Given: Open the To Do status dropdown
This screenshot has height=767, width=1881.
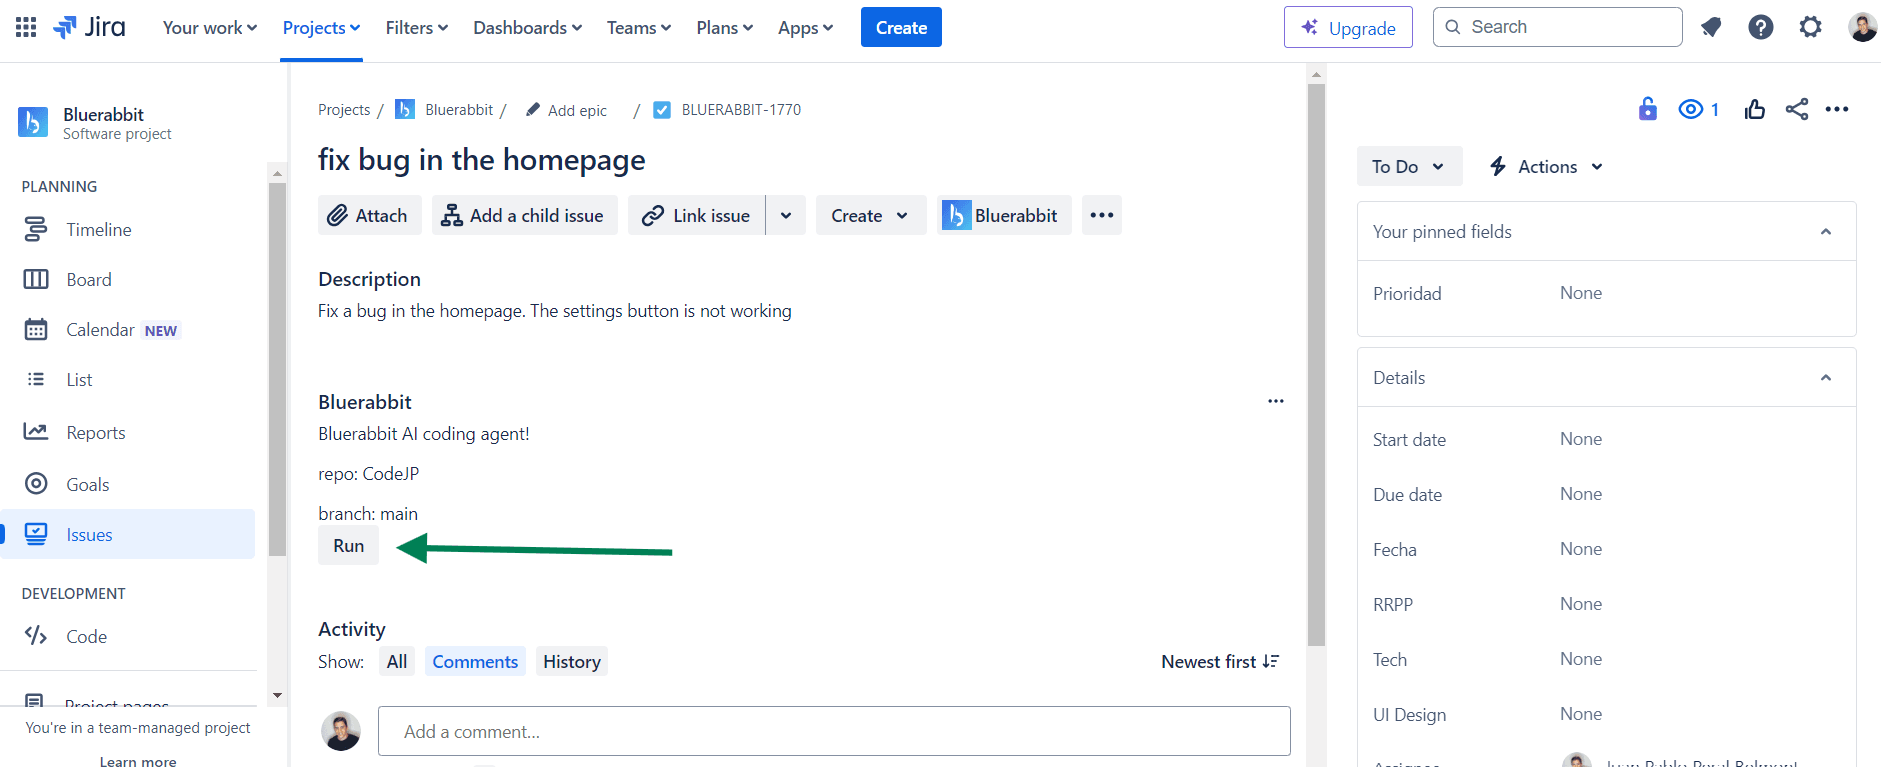Looking at the screenshot, I should 1408,167.
